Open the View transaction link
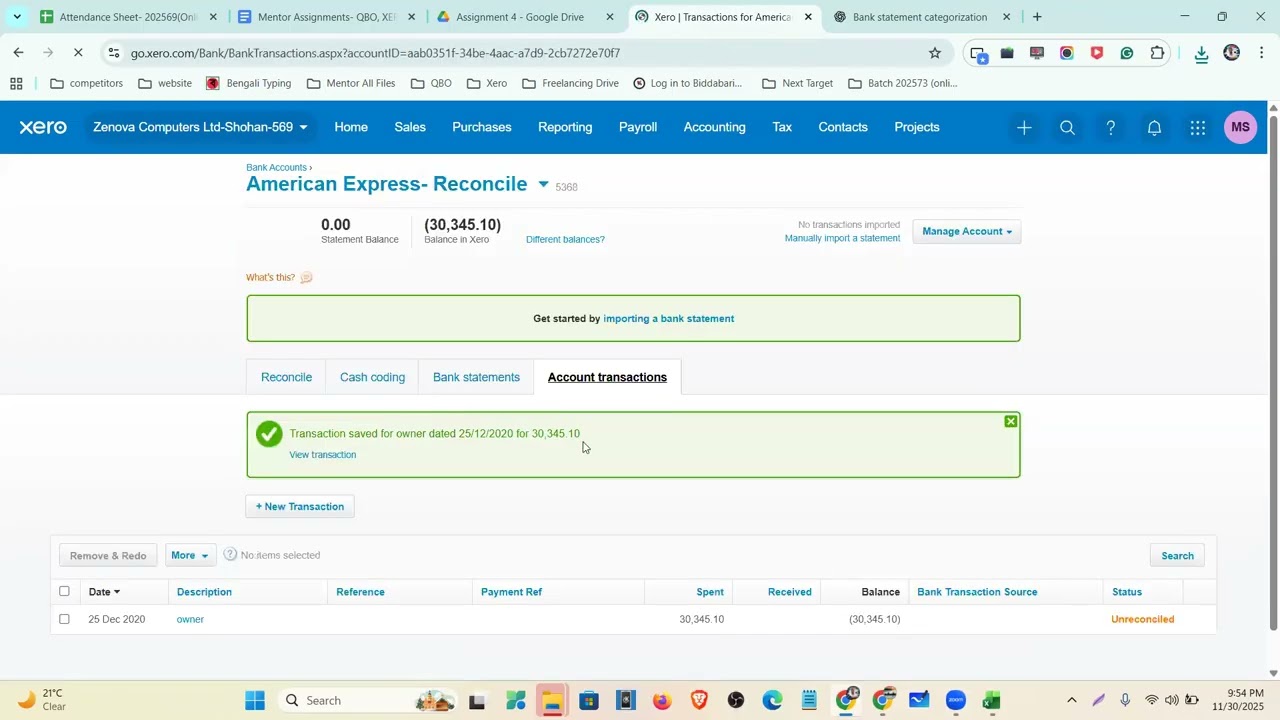This screenshot has height=720, width=1280. (x=322, y=455)
